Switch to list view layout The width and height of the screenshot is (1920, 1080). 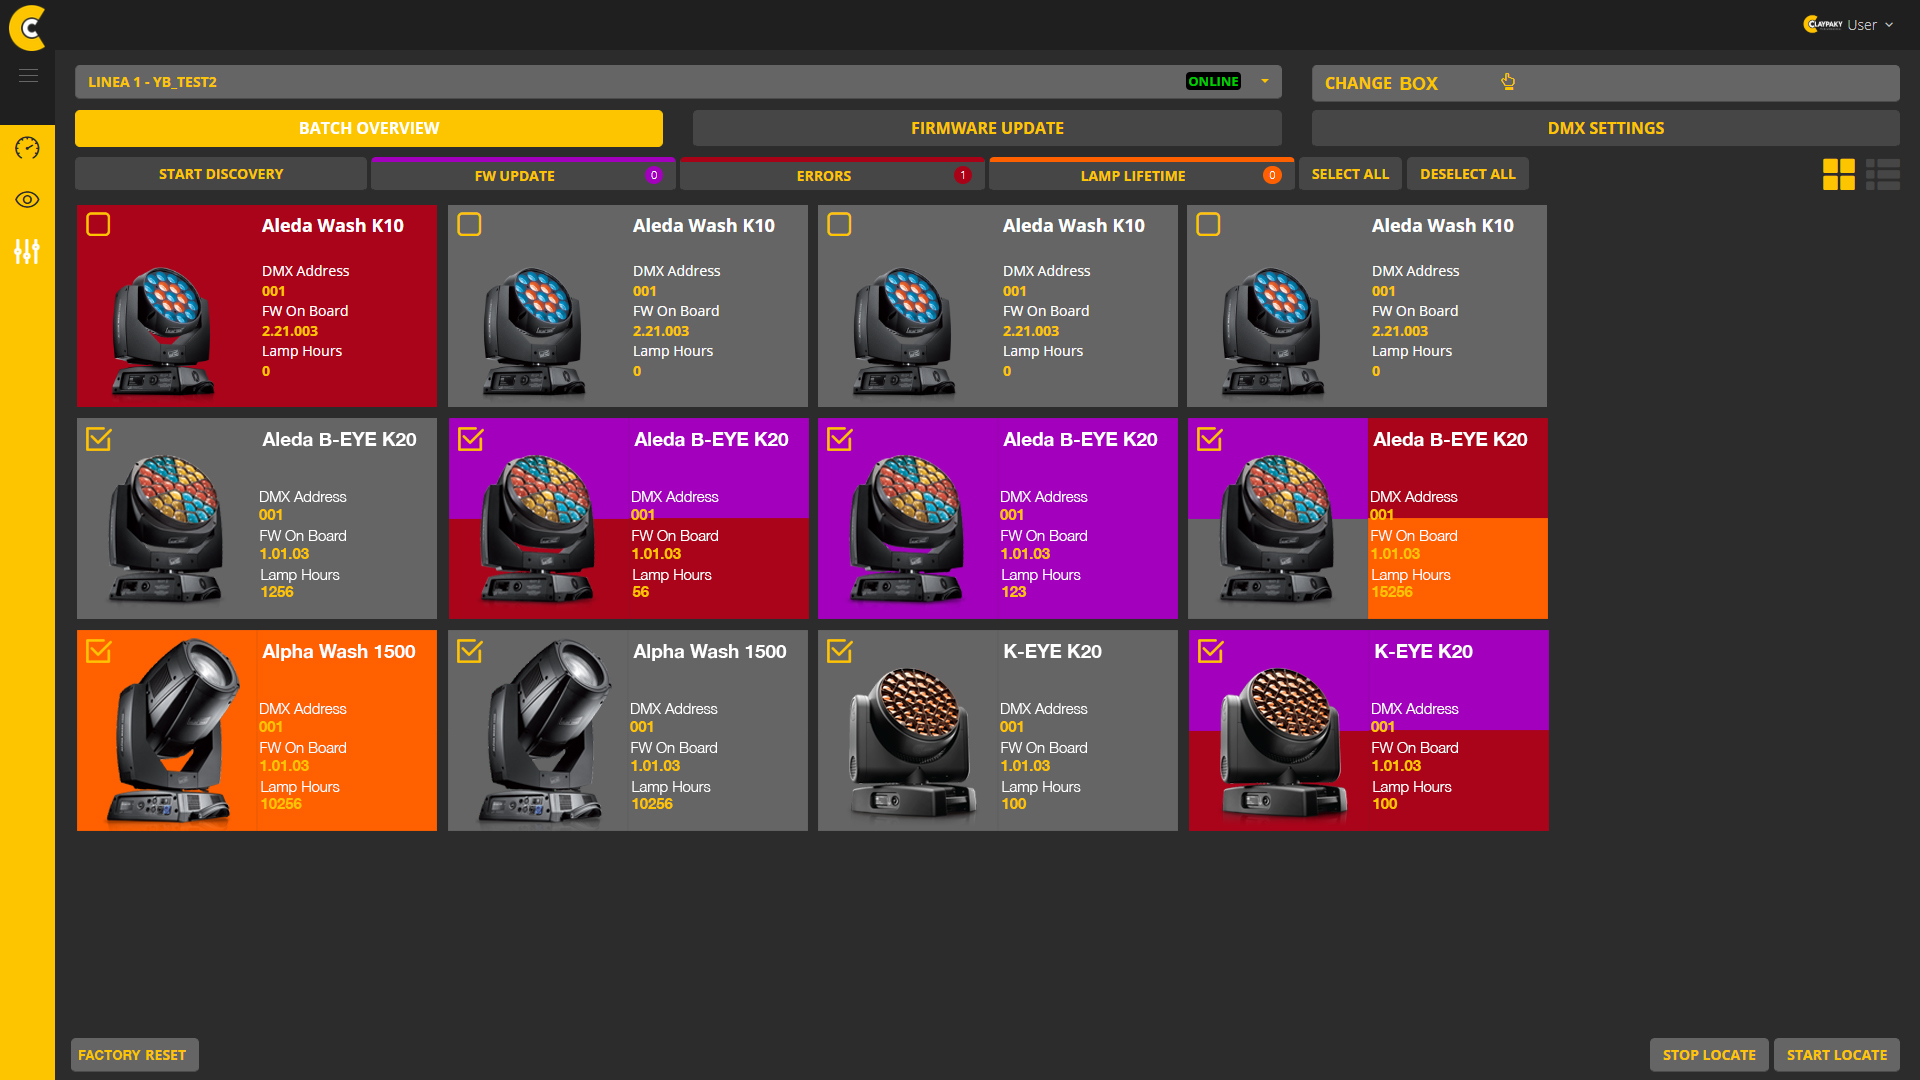click(1883, 173)
